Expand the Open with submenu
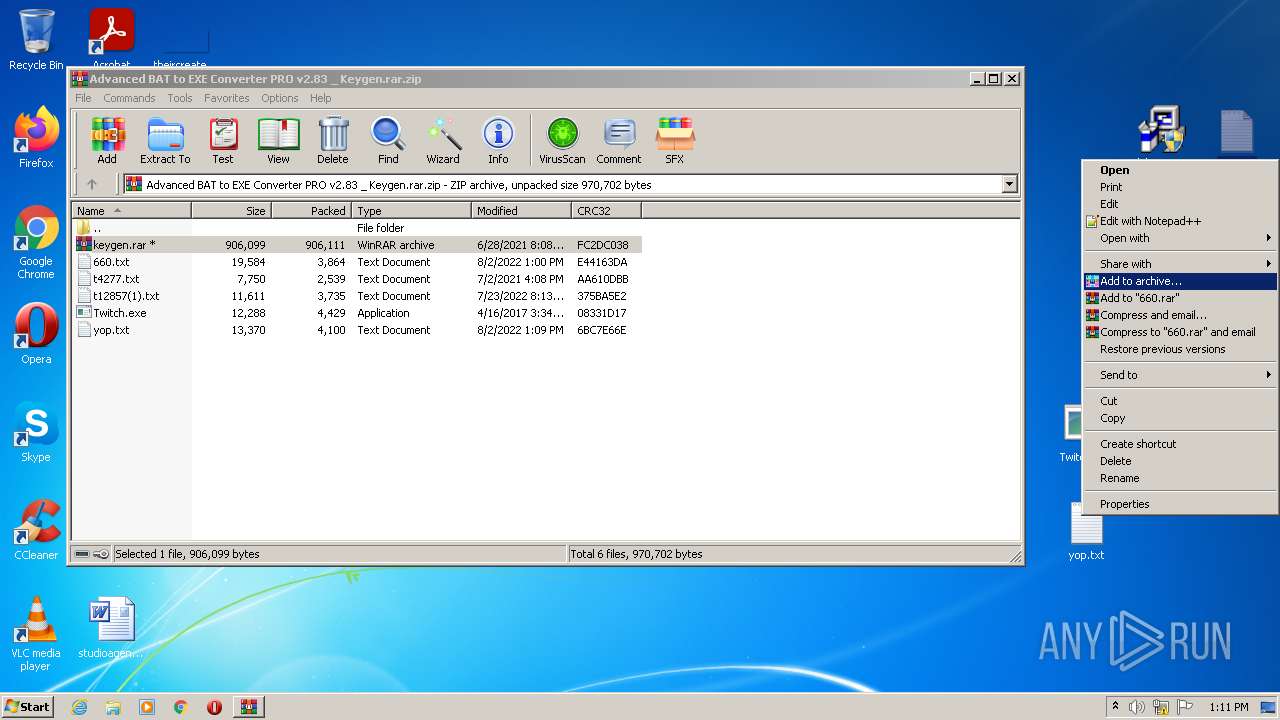Image resolution: width=1280 pixels, height=720 pixels. click(1181, 238)
